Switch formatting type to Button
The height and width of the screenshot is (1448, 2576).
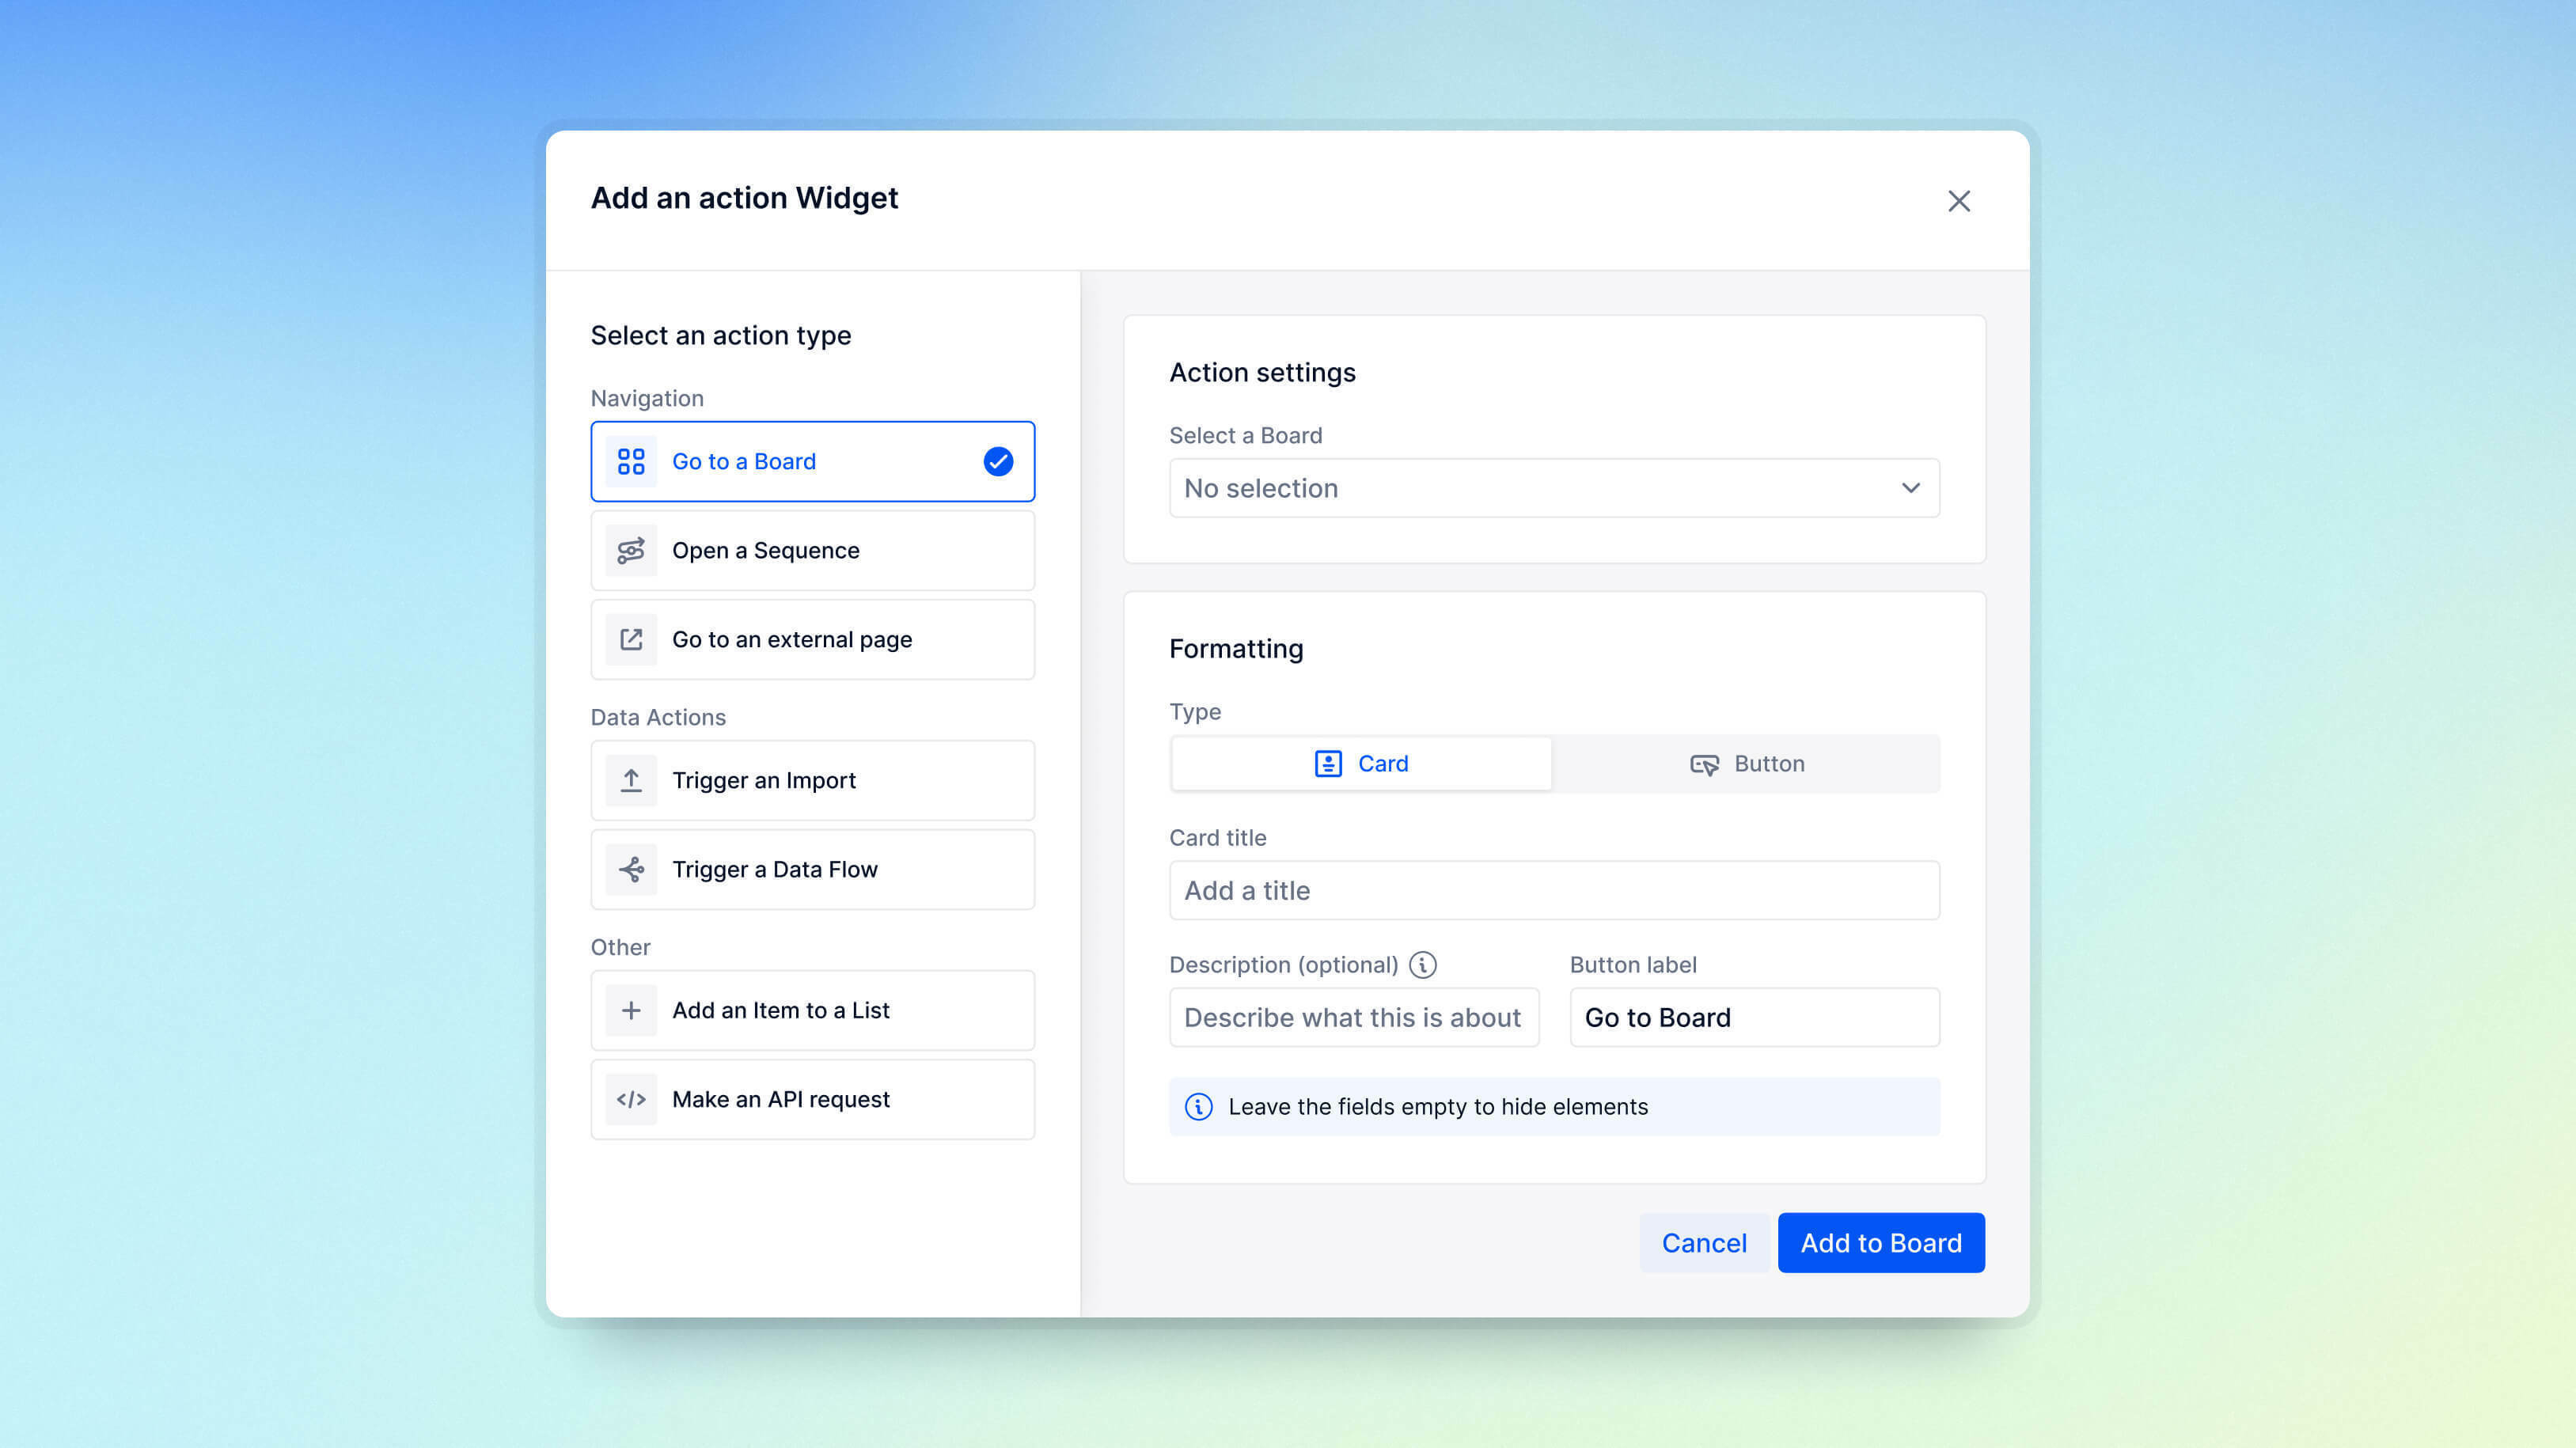pyautogui.click(x=1746, y=764)
